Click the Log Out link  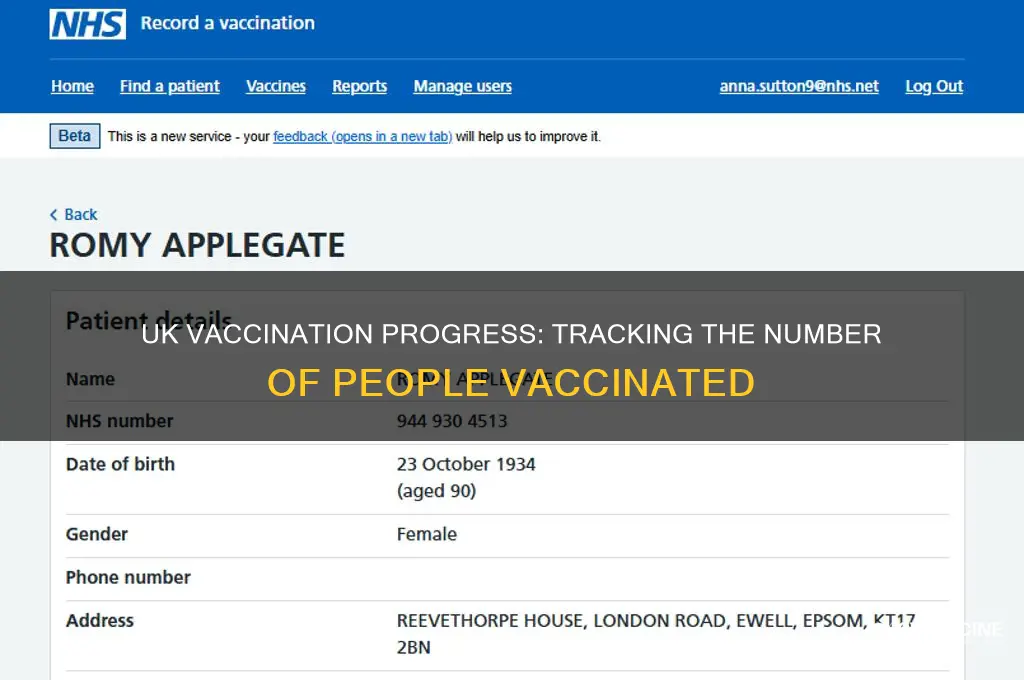pyautogui.click(x=934, y=86)
